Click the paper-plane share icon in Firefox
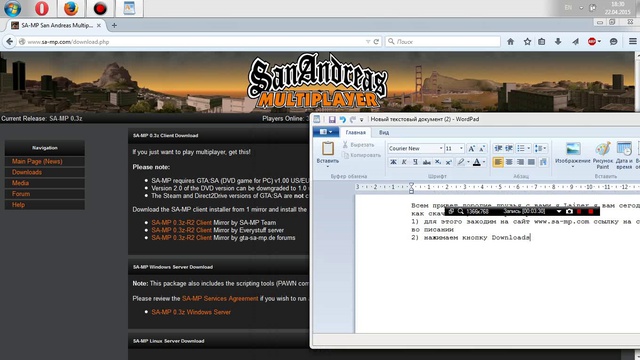Image resolution: width=640 pixels, height=360 pixels. point(575,42)
